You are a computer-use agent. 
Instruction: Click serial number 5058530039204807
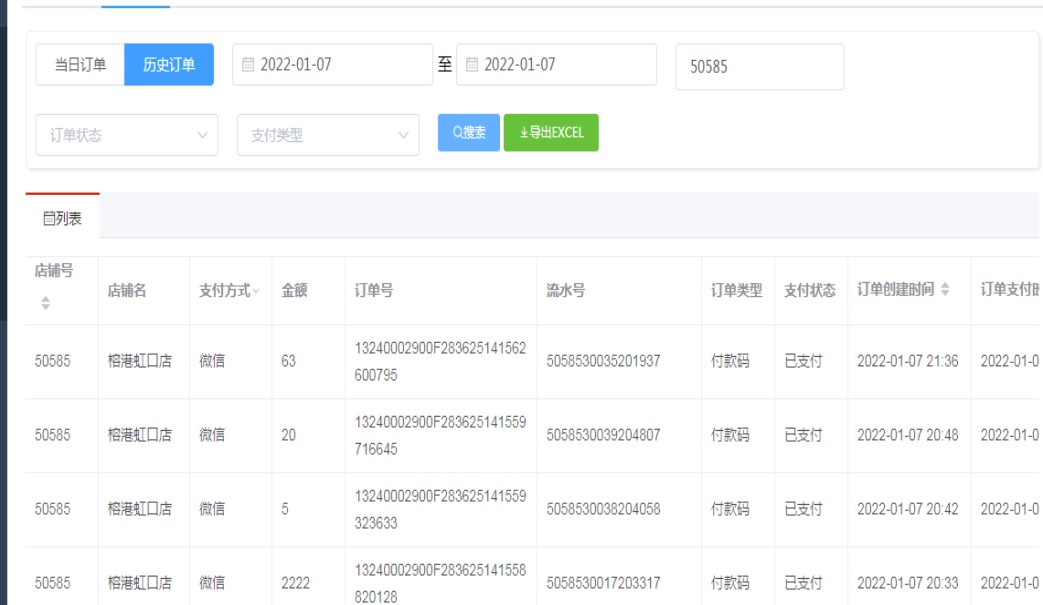[603, 435]
